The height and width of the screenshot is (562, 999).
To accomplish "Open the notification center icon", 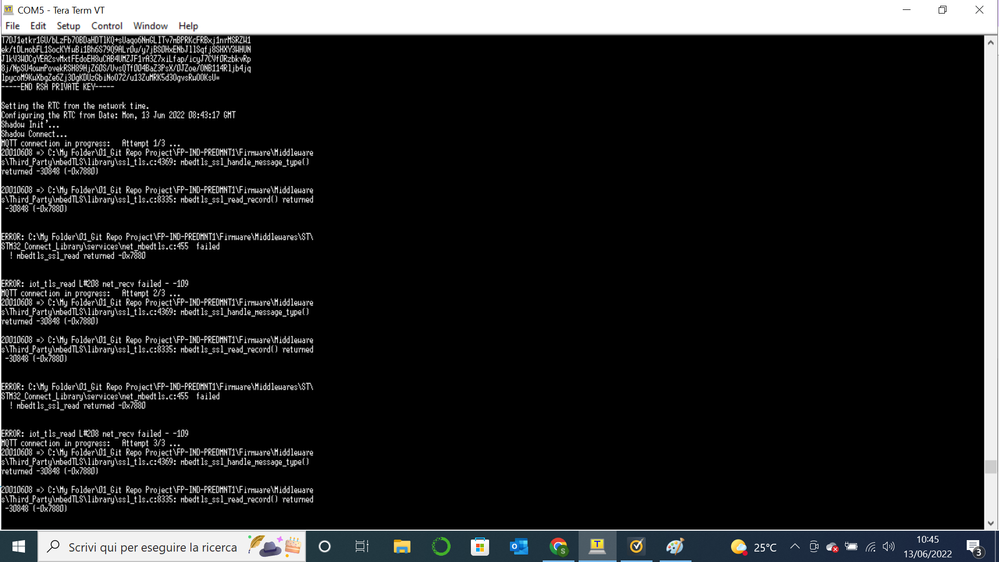I will click(974, 547).
